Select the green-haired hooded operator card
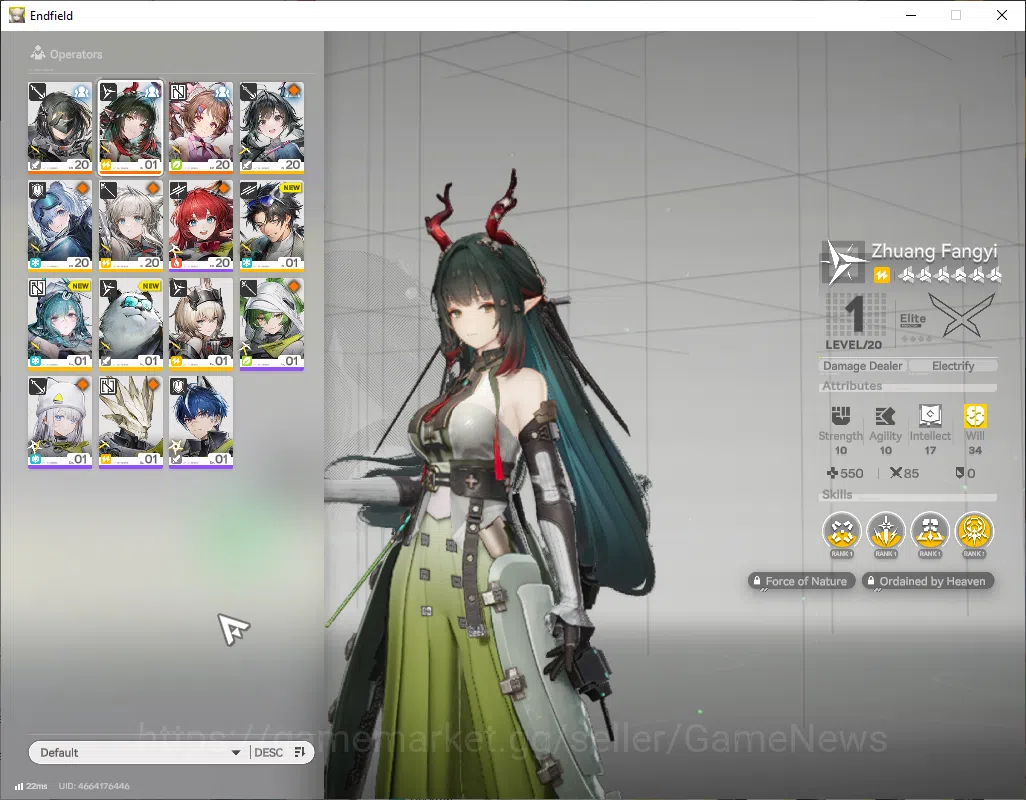The image size is (1026, 800). pyautogui.click(x=272, y=324)
